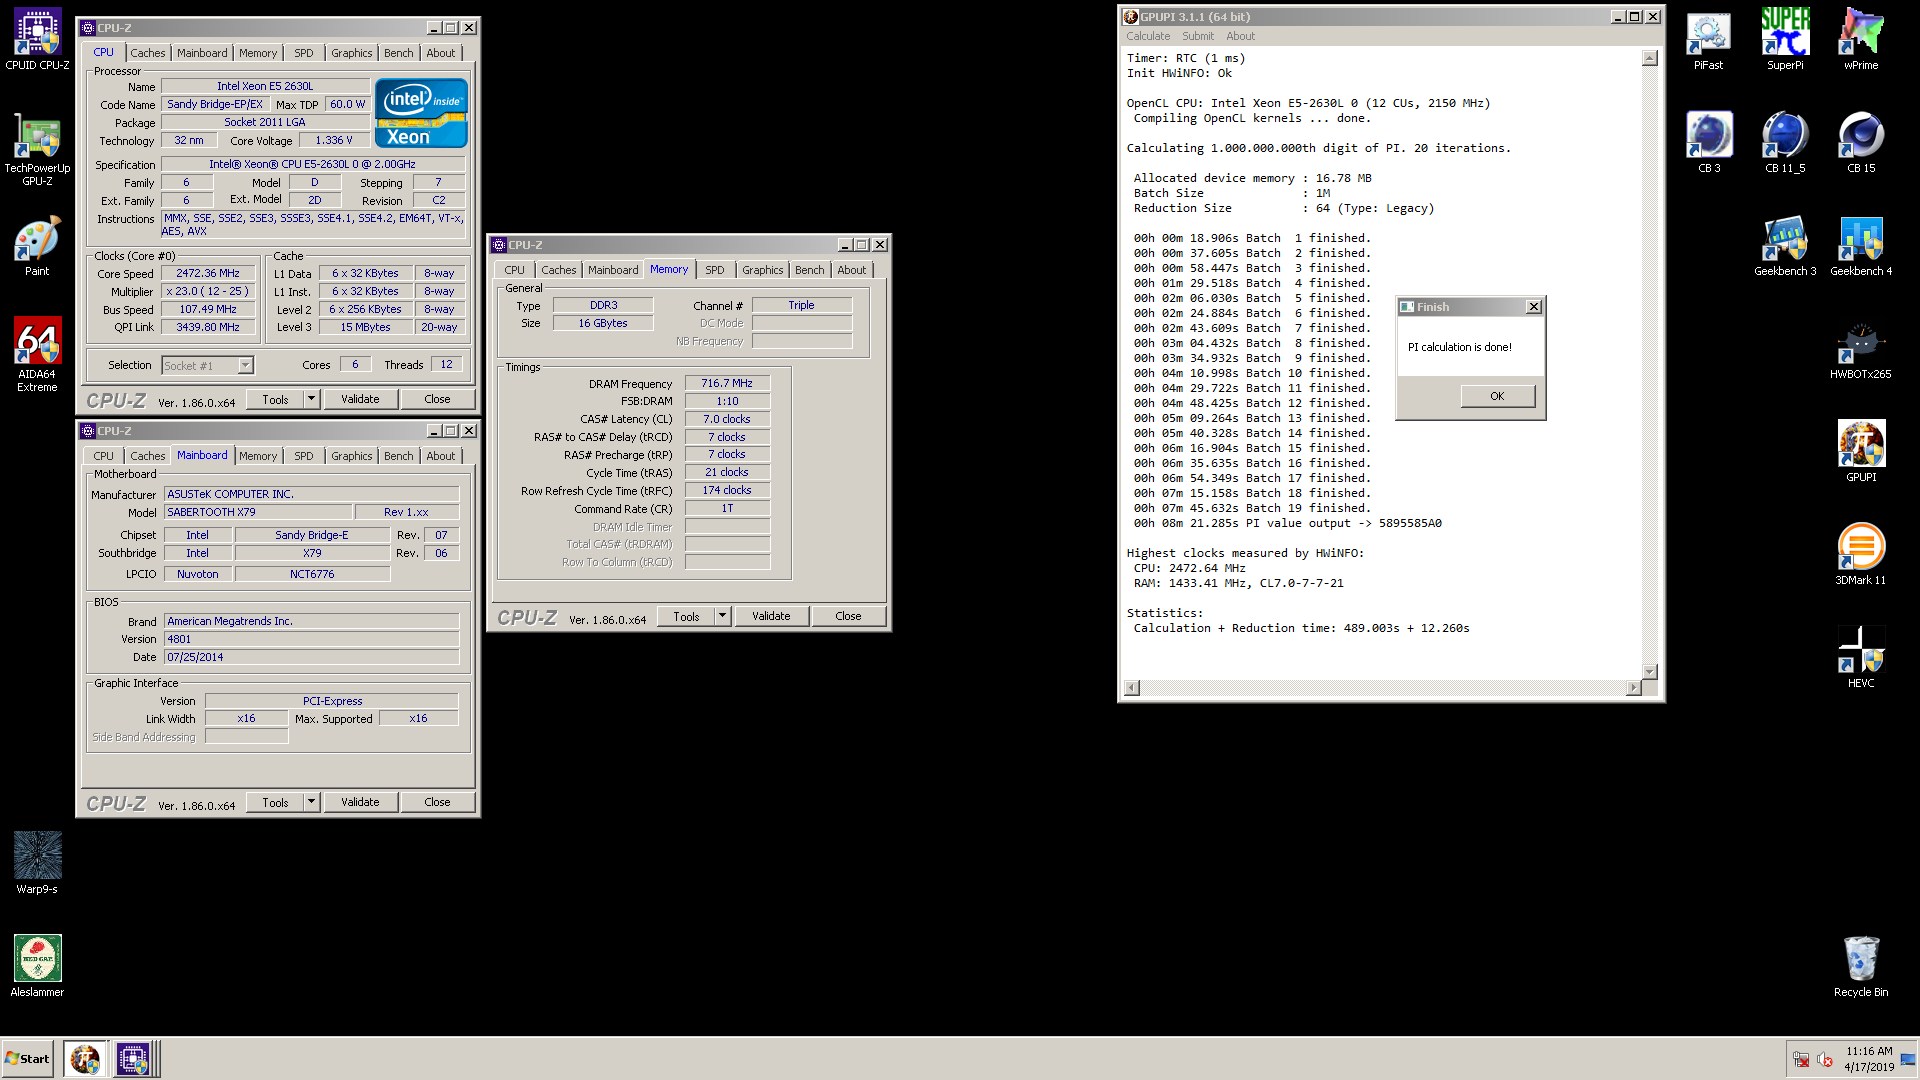Click GPUPI taskbar button

coord(85,1058)
